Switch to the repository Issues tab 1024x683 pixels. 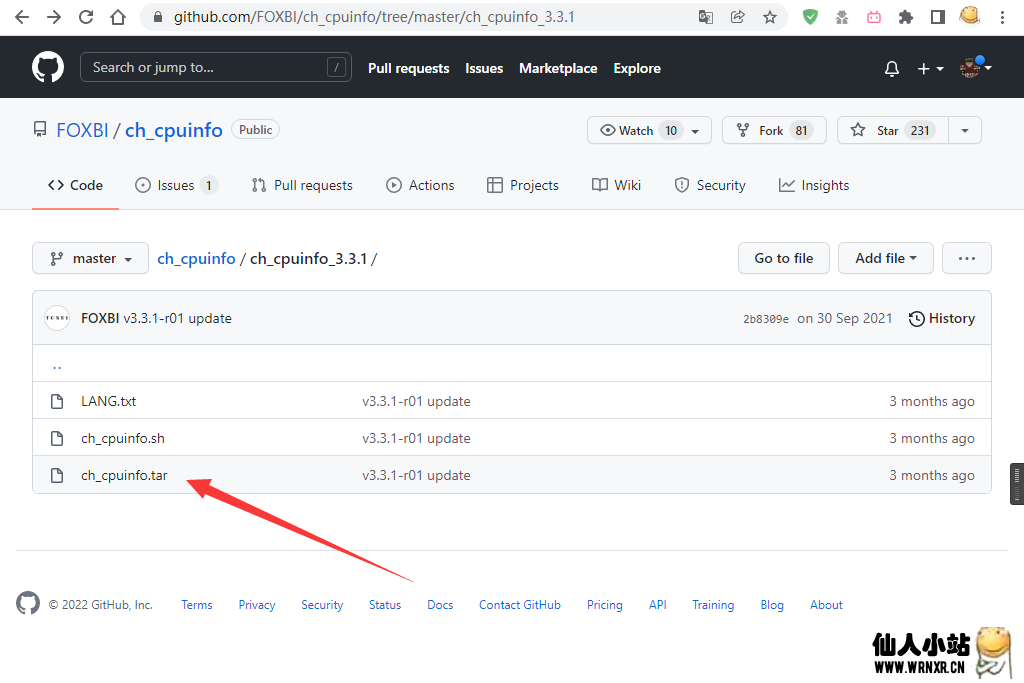[176, 185]
